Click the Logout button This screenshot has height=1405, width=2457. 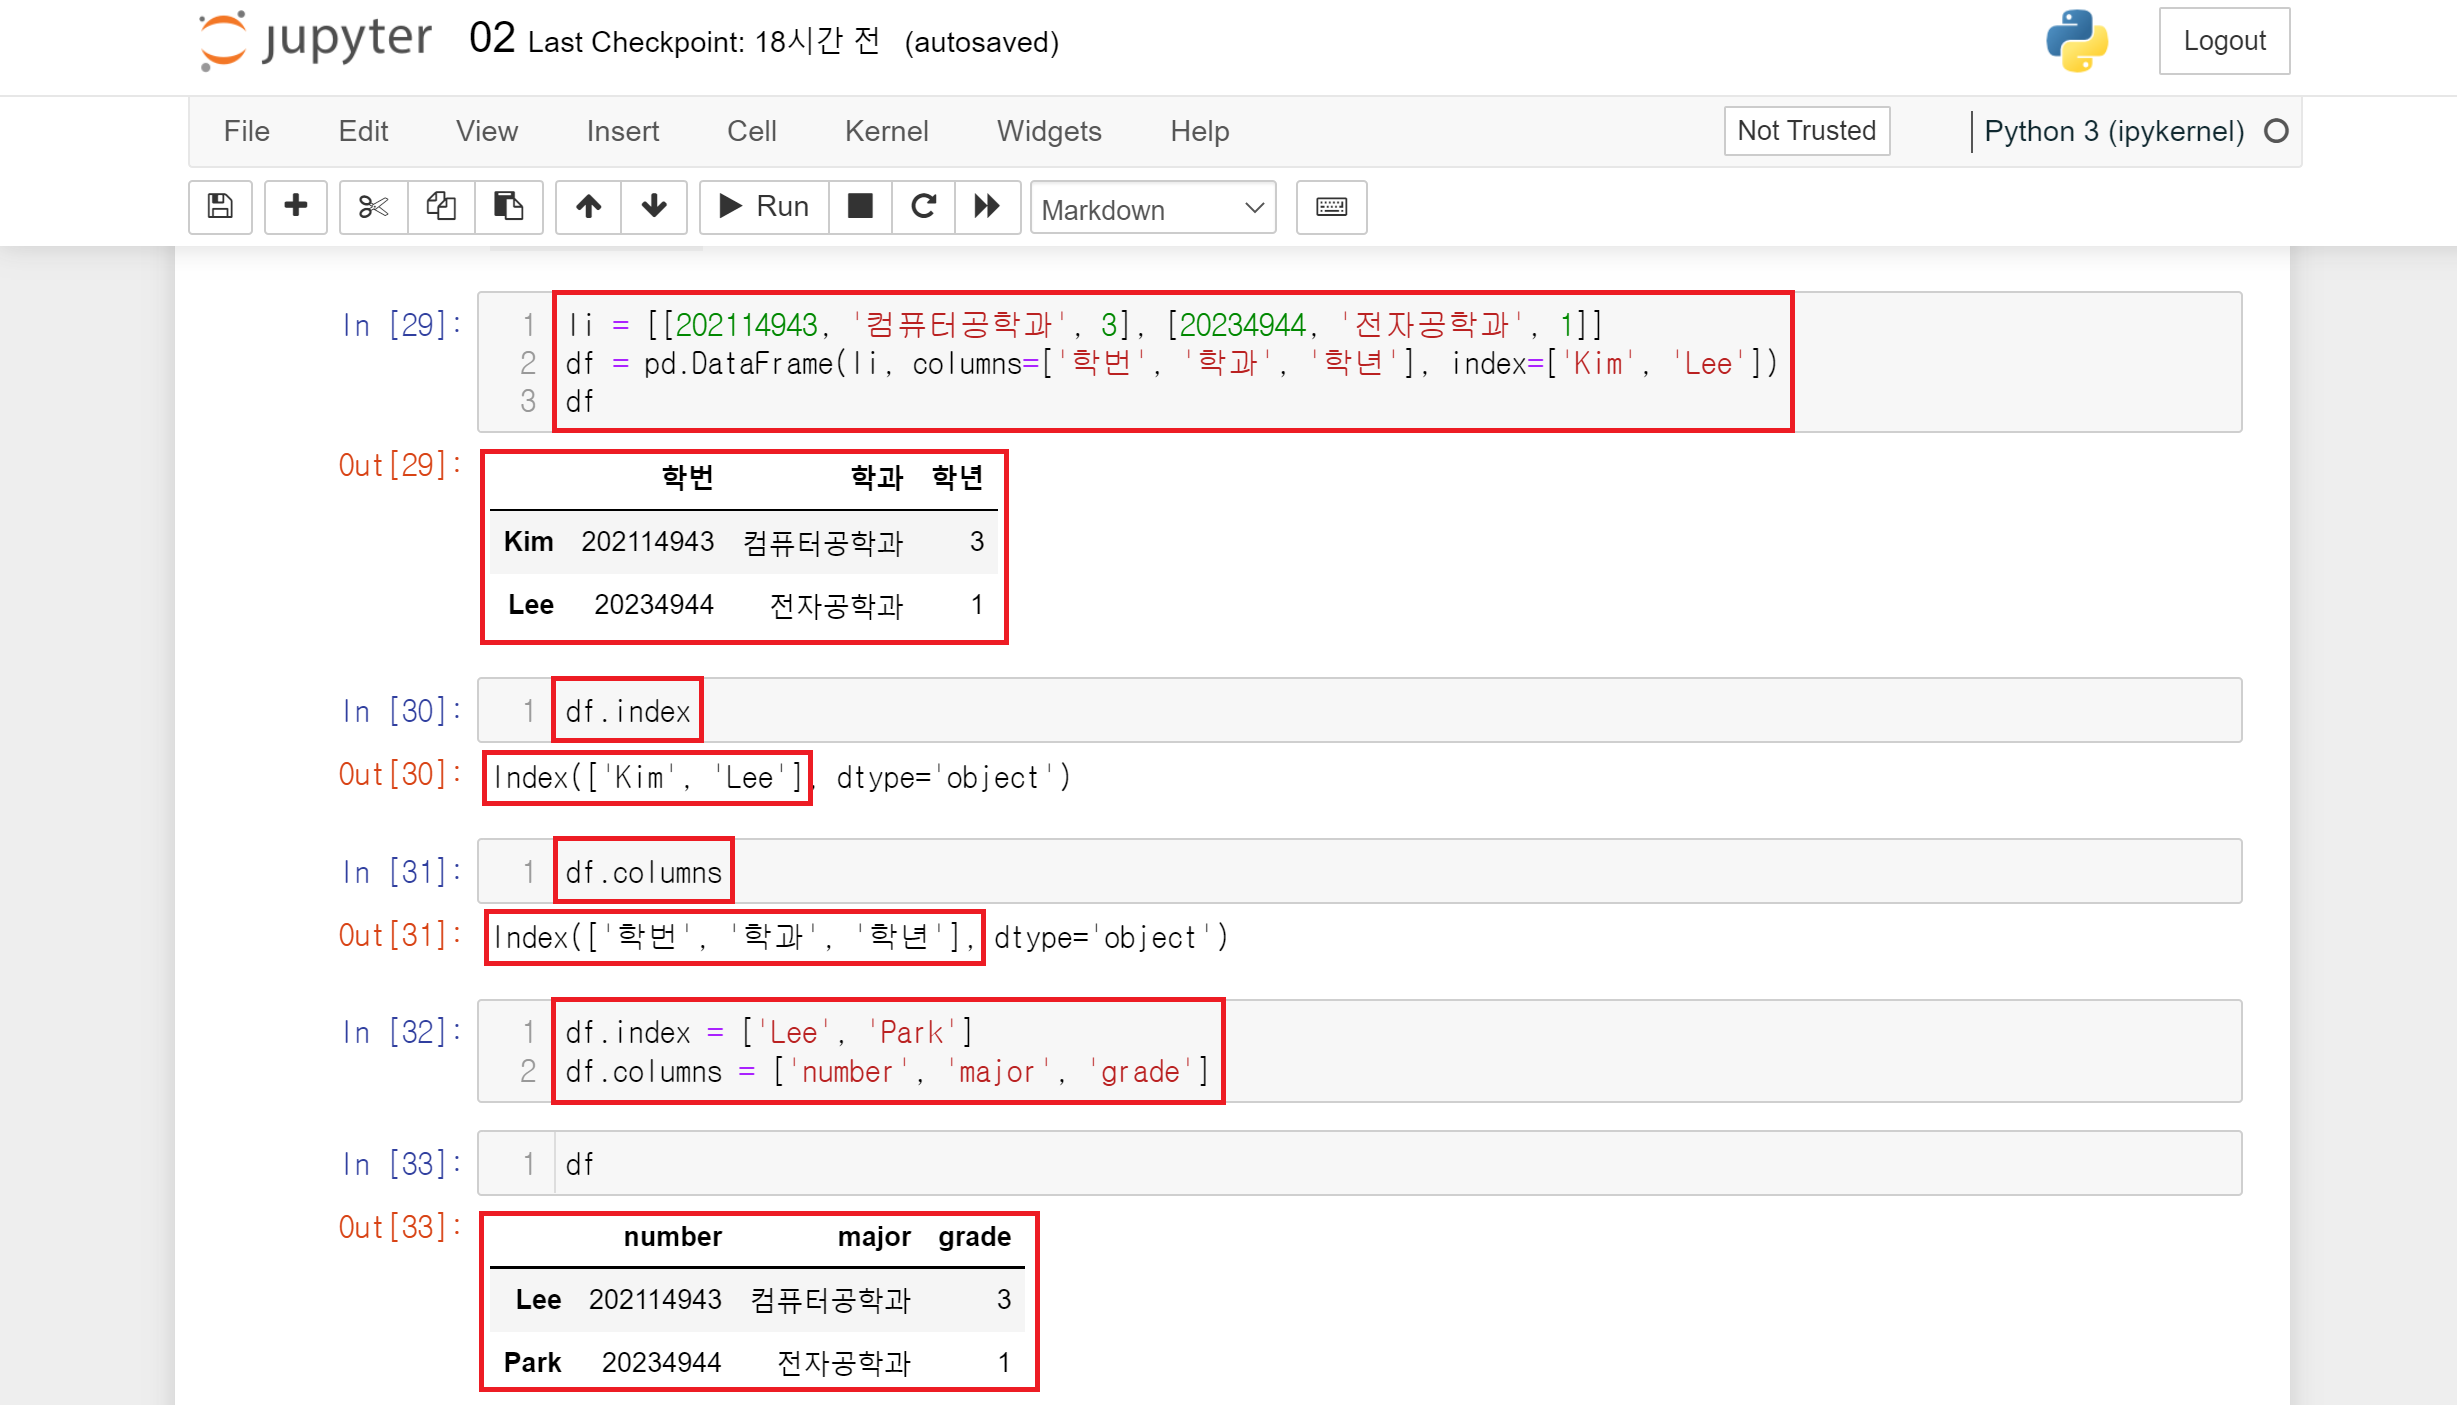pos(2224,41)
